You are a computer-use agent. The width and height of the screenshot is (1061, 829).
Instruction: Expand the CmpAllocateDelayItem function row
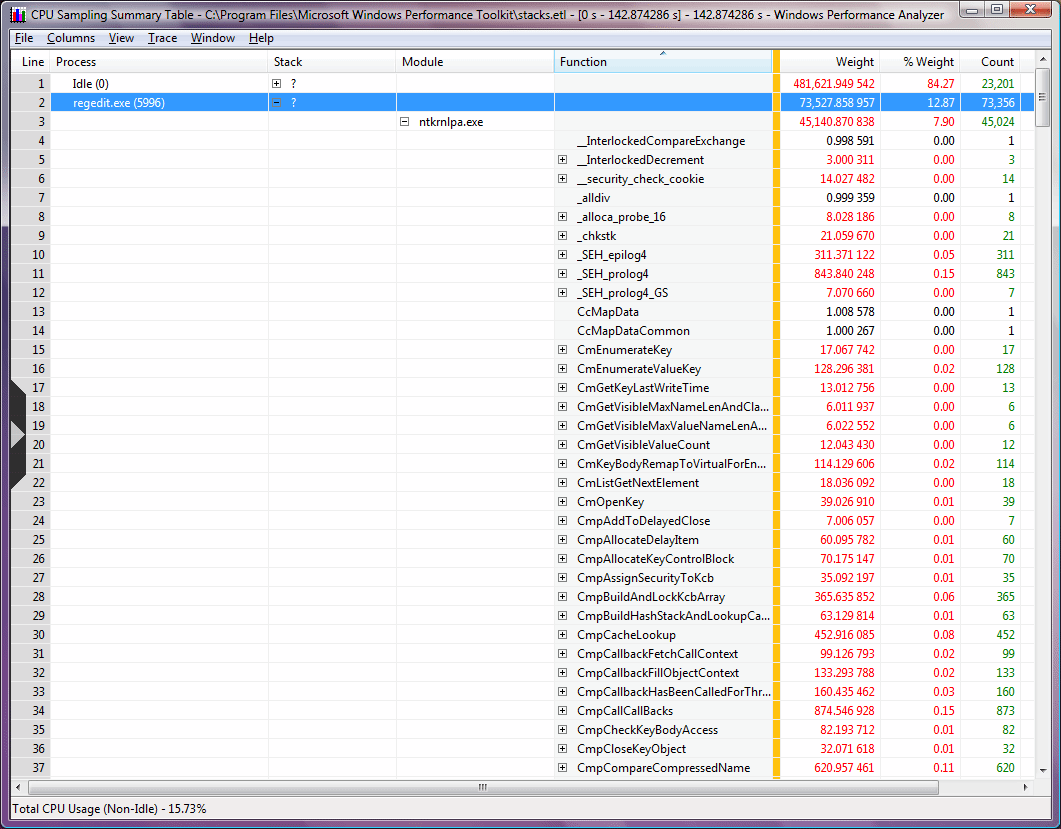coord(562,539)
